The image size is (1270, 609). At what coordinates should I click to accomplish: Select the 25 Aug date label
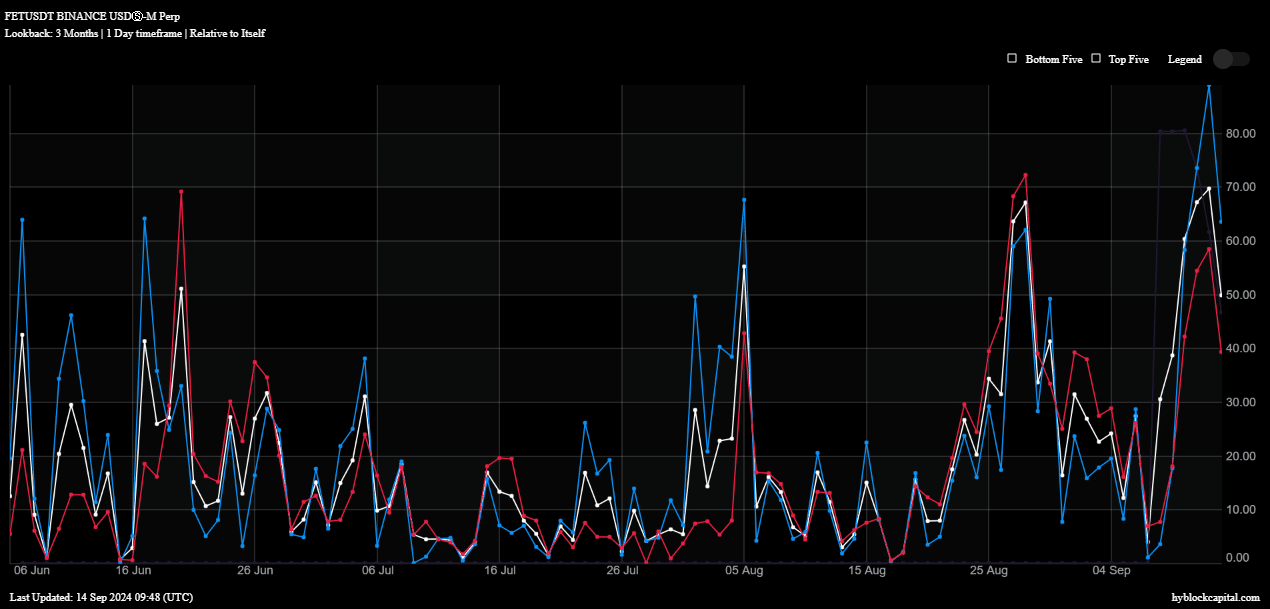coord(989,570)
